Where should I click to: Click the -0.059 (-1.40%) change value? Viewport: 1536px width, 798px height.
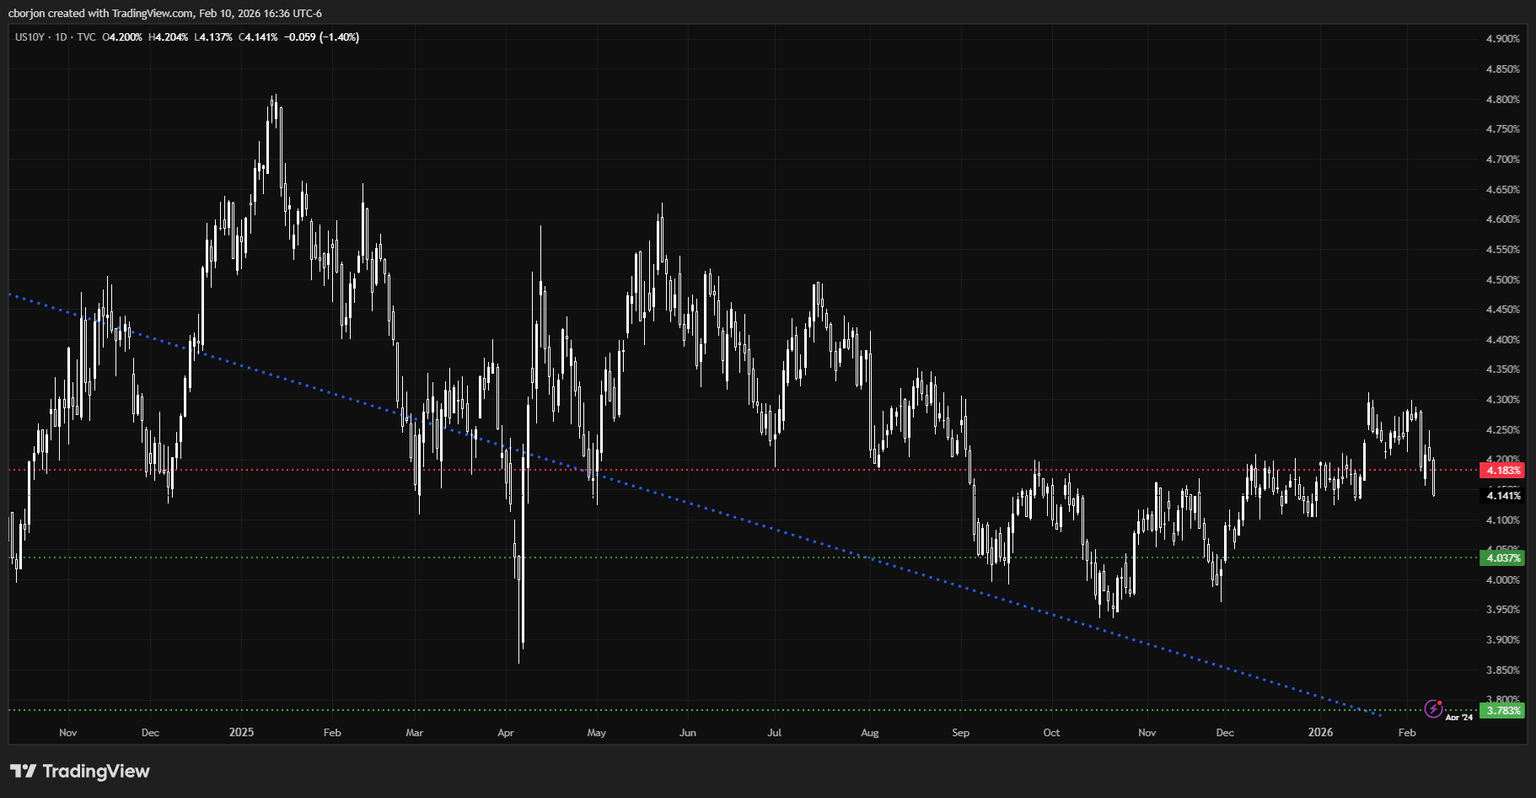point(321,37)
